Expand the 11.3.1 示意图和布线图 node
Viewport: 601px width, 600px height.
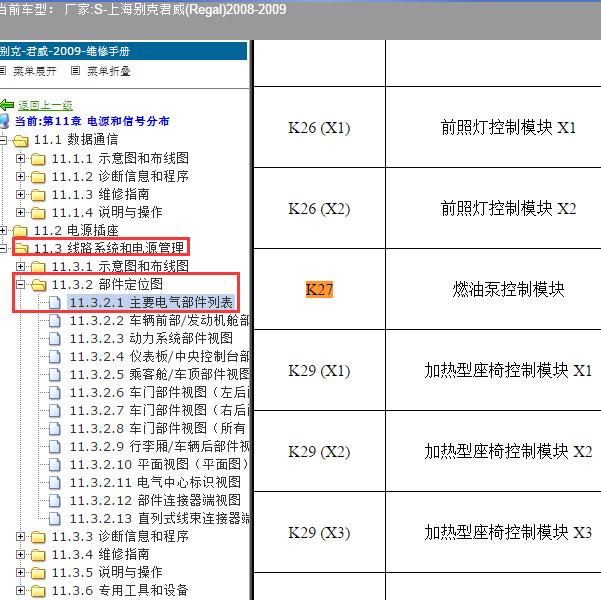(20, 266)
